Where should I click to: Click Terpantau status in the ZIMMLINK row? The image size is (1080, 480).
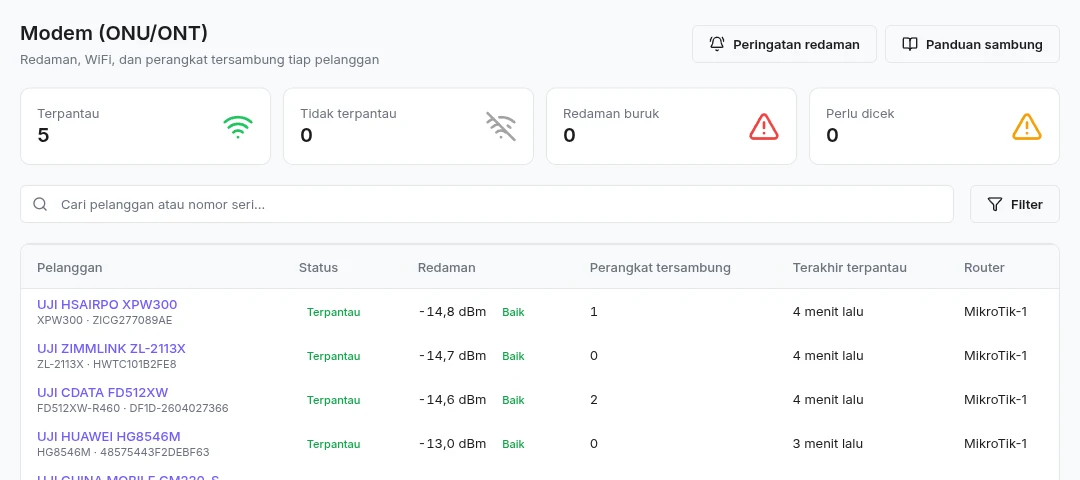pyautogui.click(x=333, y=356)
